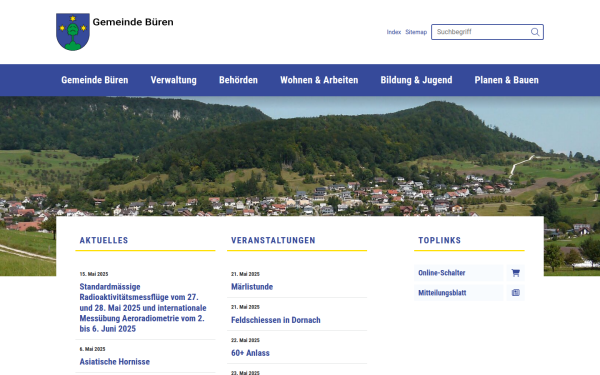Open the newspaper icon beside Mitteilungsblatt
Screen dimensions: 600x375
(x=515, y=293)
